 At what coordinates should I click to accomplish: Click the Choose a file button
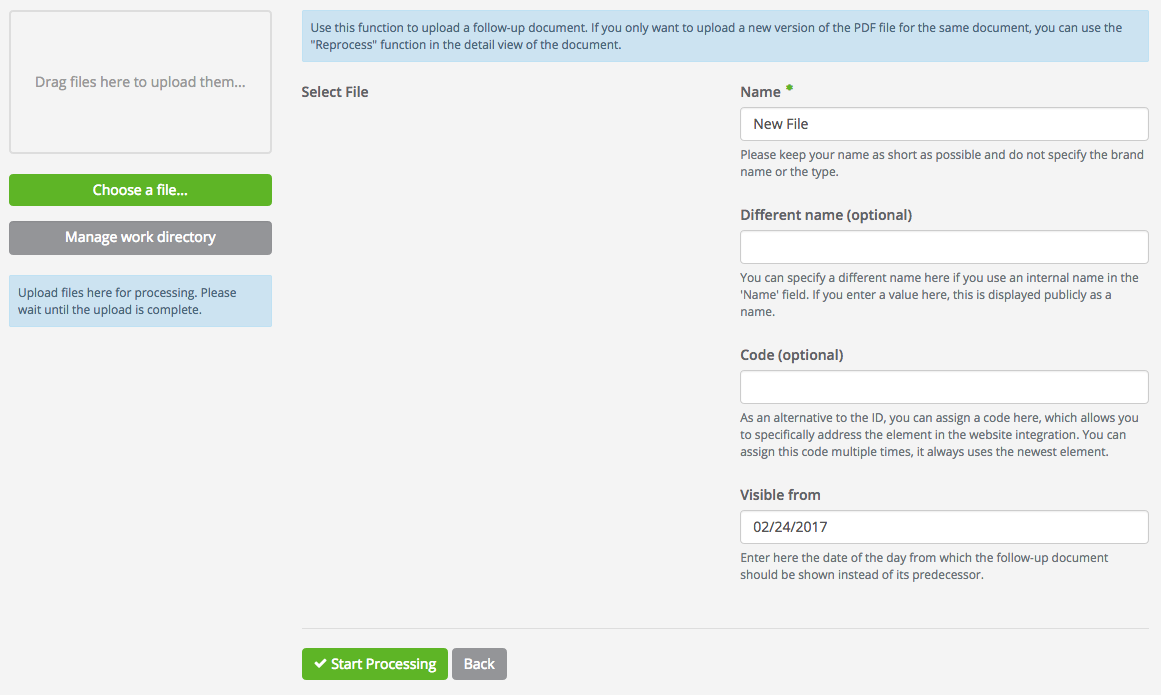(x=140, y=190)
